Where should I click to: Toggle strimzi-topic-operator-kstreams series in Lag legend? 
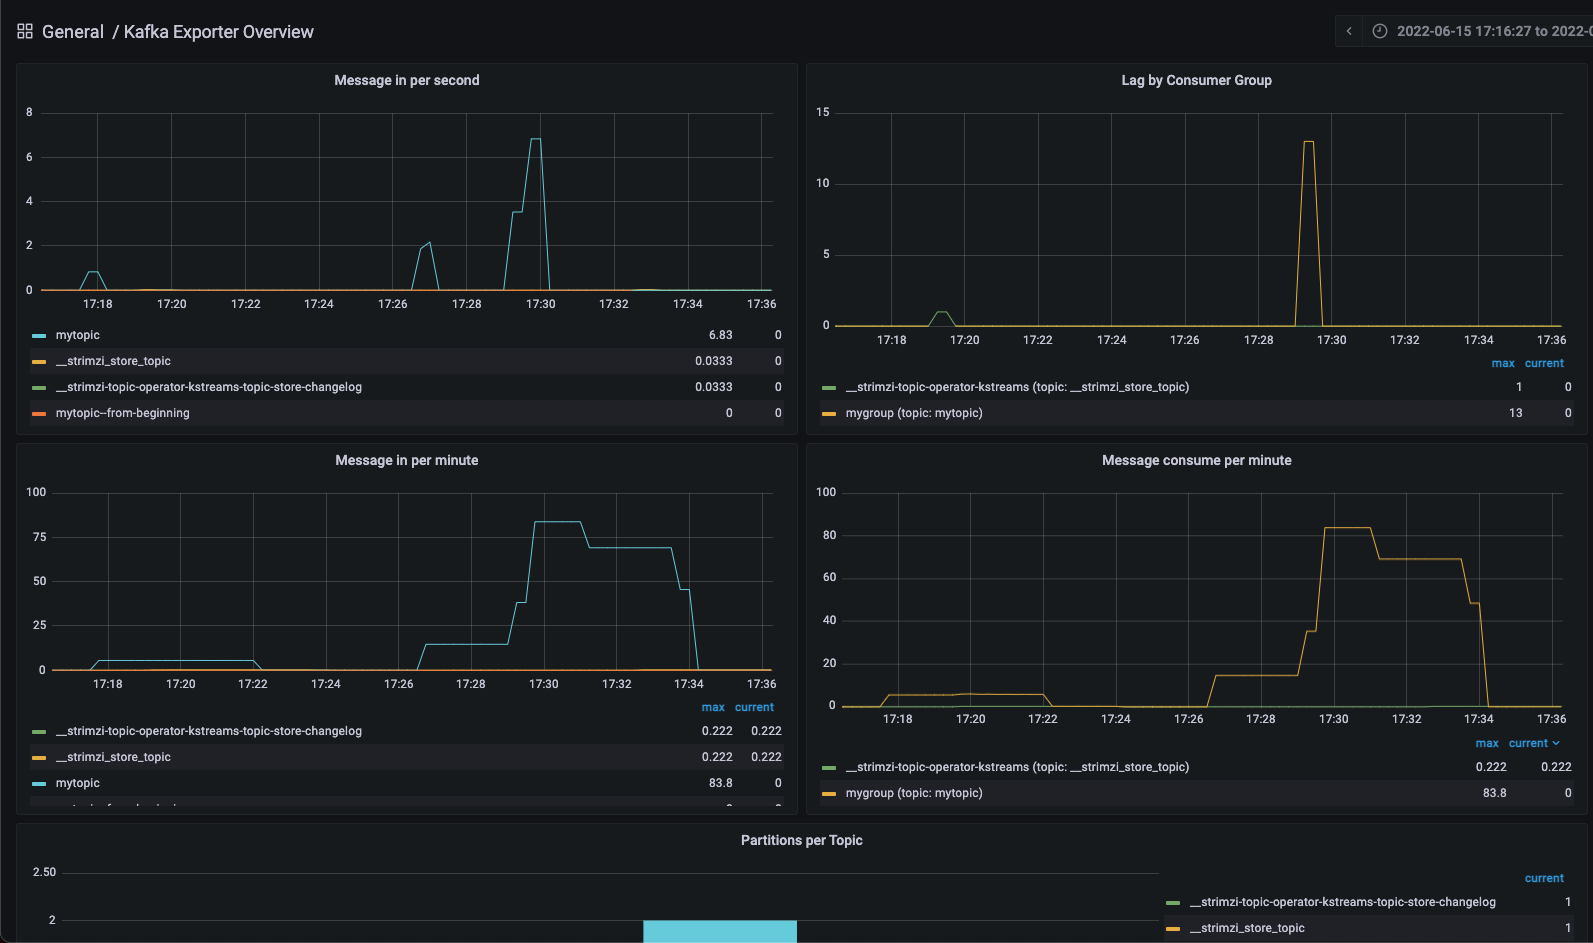(1017, 387)
